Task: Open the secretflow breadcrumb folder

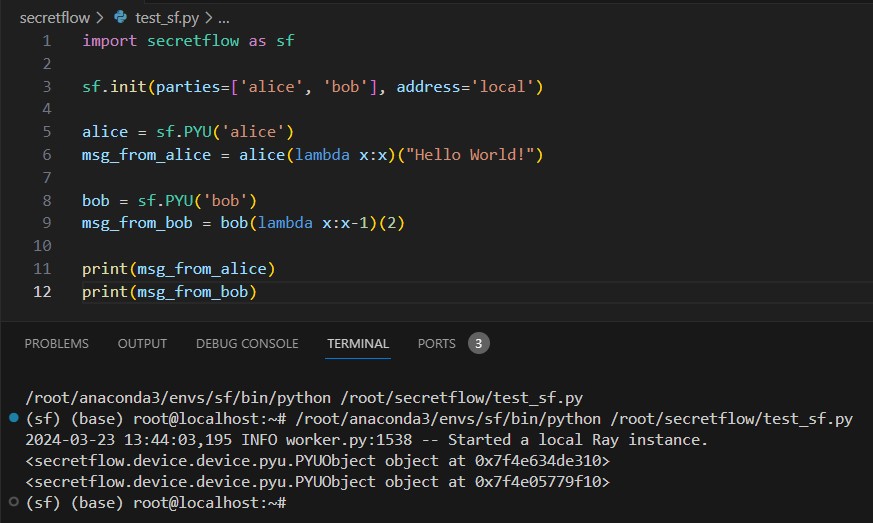Action: [55, 18]
